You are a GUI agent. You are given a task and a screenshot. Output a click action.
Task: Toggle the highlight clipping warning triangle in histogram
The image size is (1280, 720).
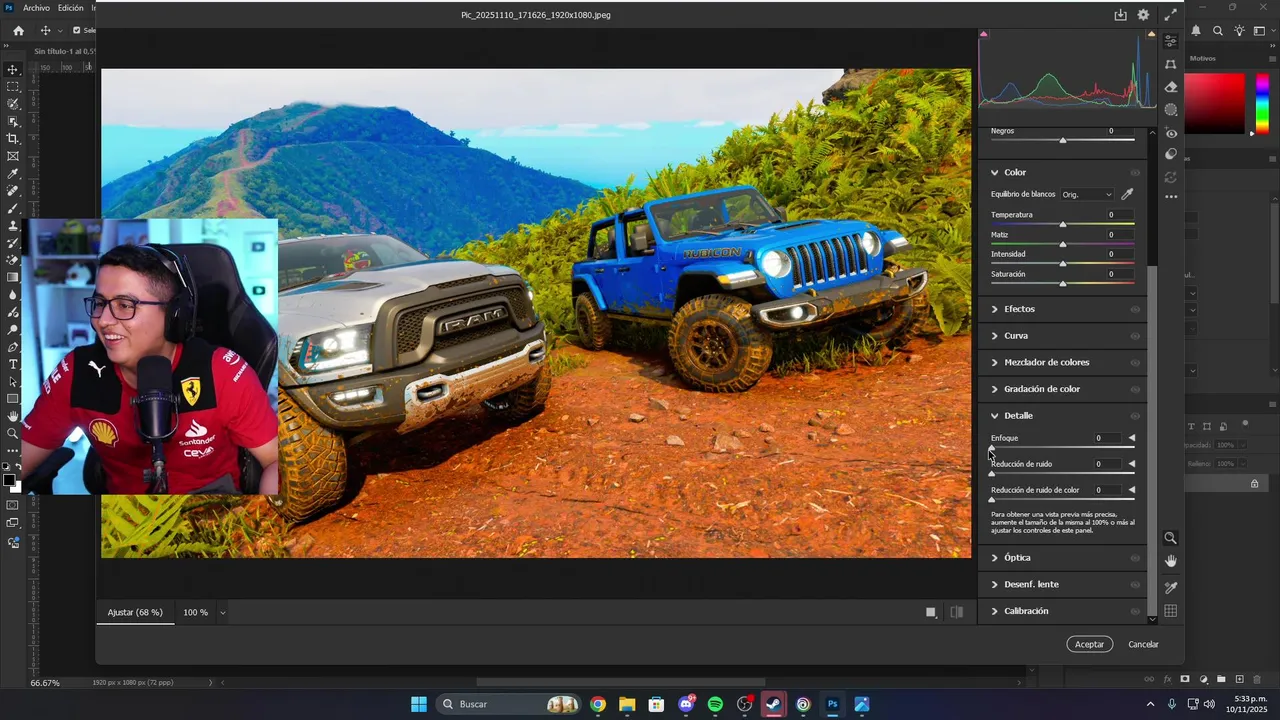tap(1151, 35)
